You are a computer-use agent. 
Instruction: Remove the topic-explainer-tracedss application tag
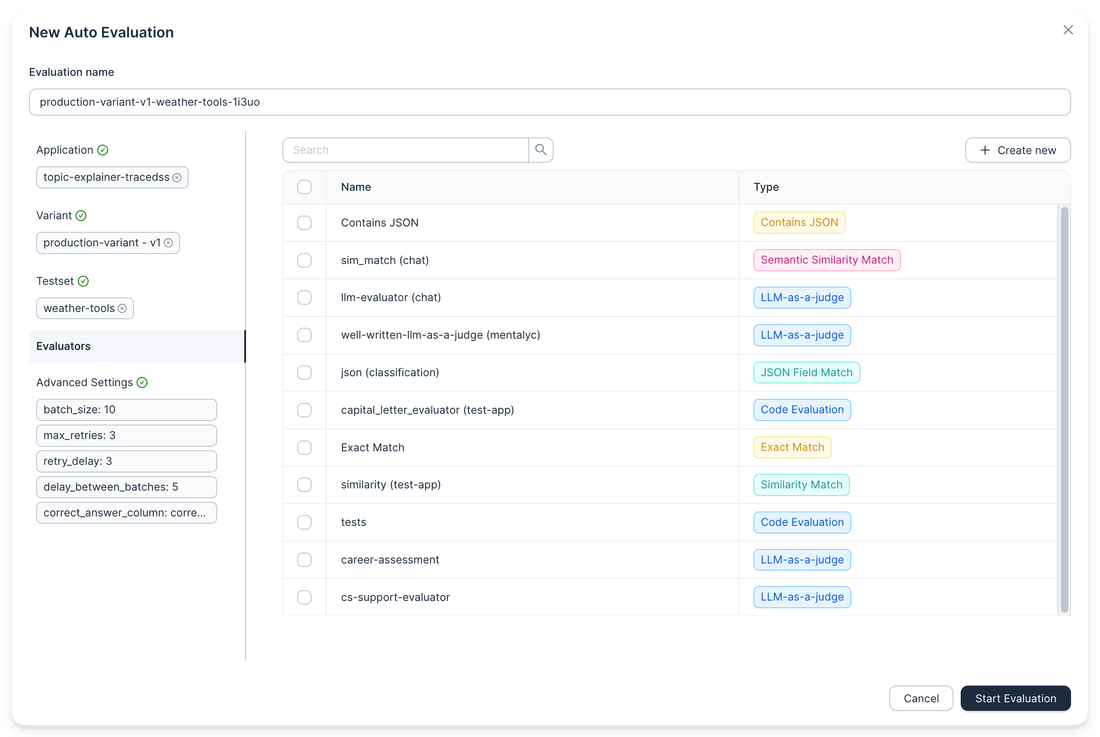[x=178, y=177]
